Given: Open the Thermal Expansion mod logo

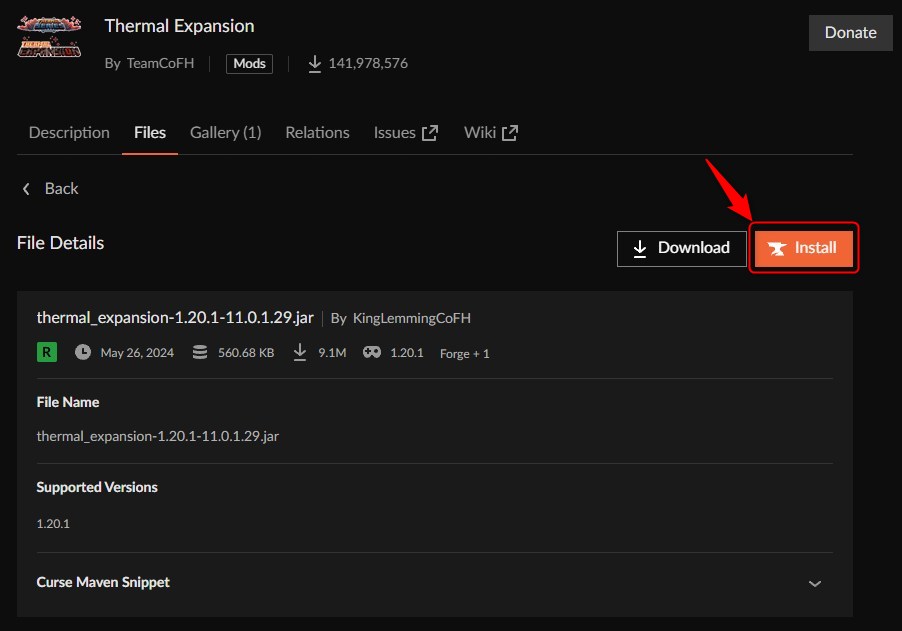Looking at the screenshot, I should pos(49,37).
